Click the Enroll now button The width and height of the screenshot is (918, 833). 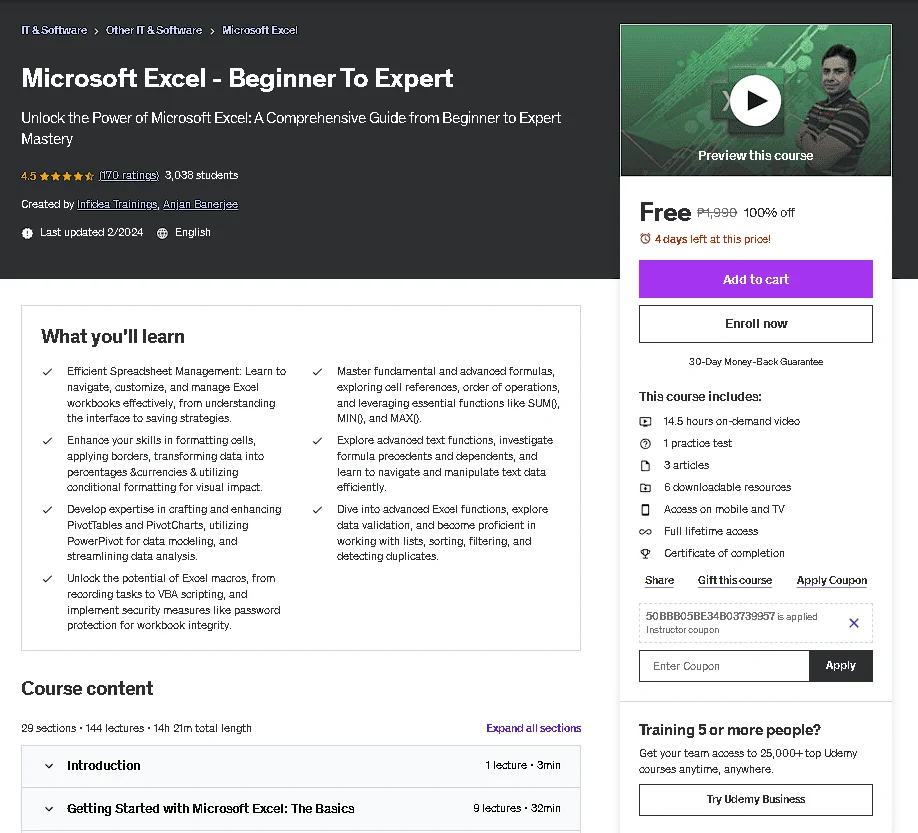tap(755, 324)
